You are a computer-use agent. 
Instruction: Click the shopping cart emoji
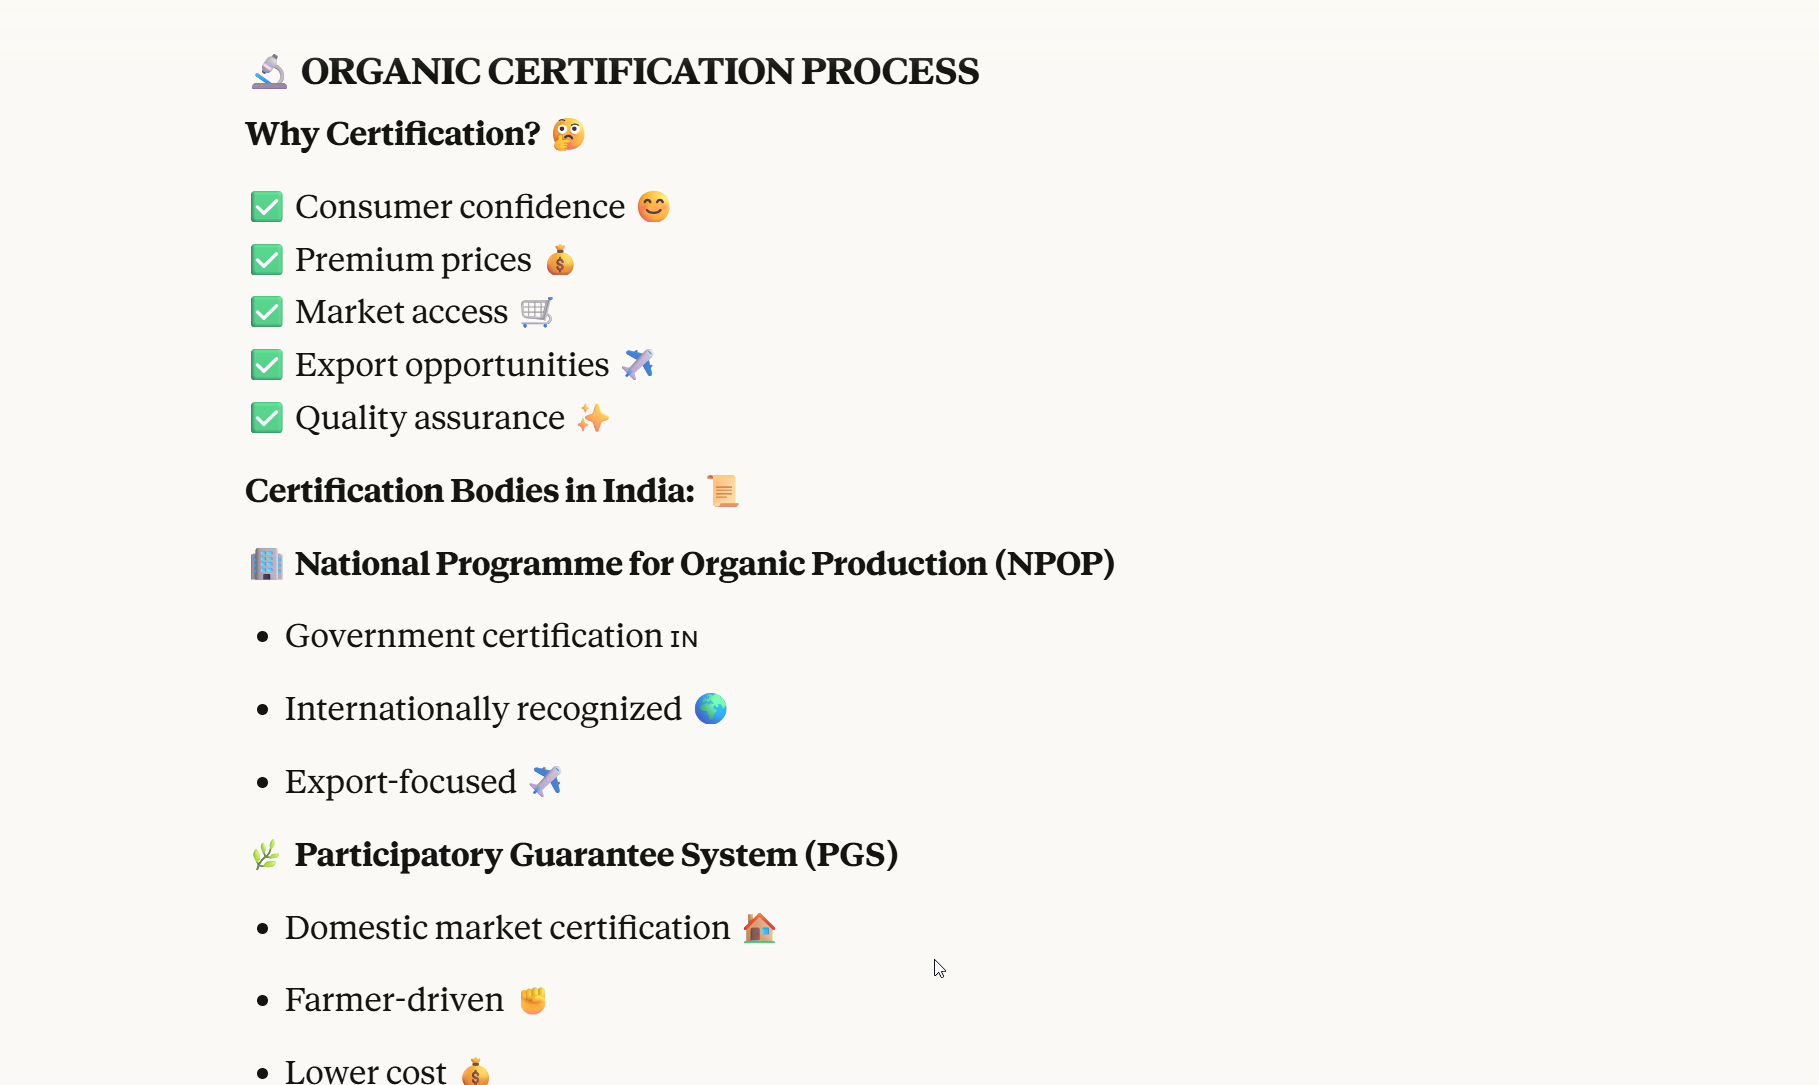click(537, 312)
